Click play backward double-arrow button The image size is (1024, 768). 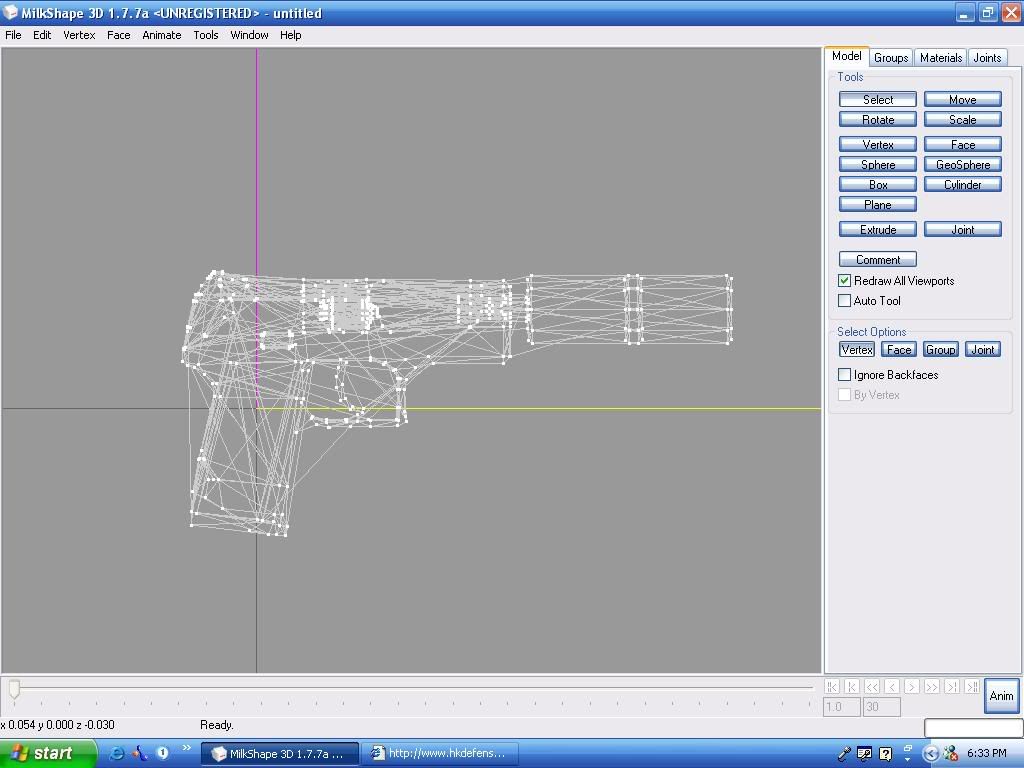(x=872, y=686)
